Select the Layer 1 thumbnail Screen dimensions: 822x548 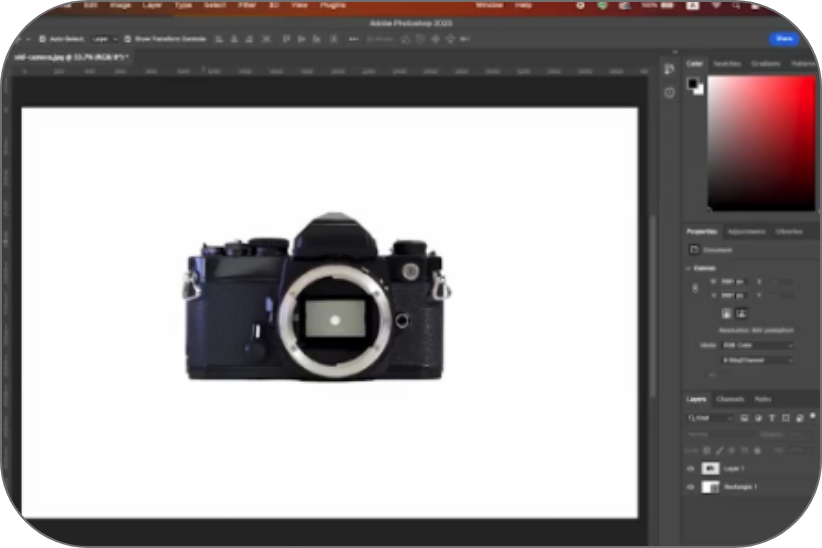click(x=711, y=468)
